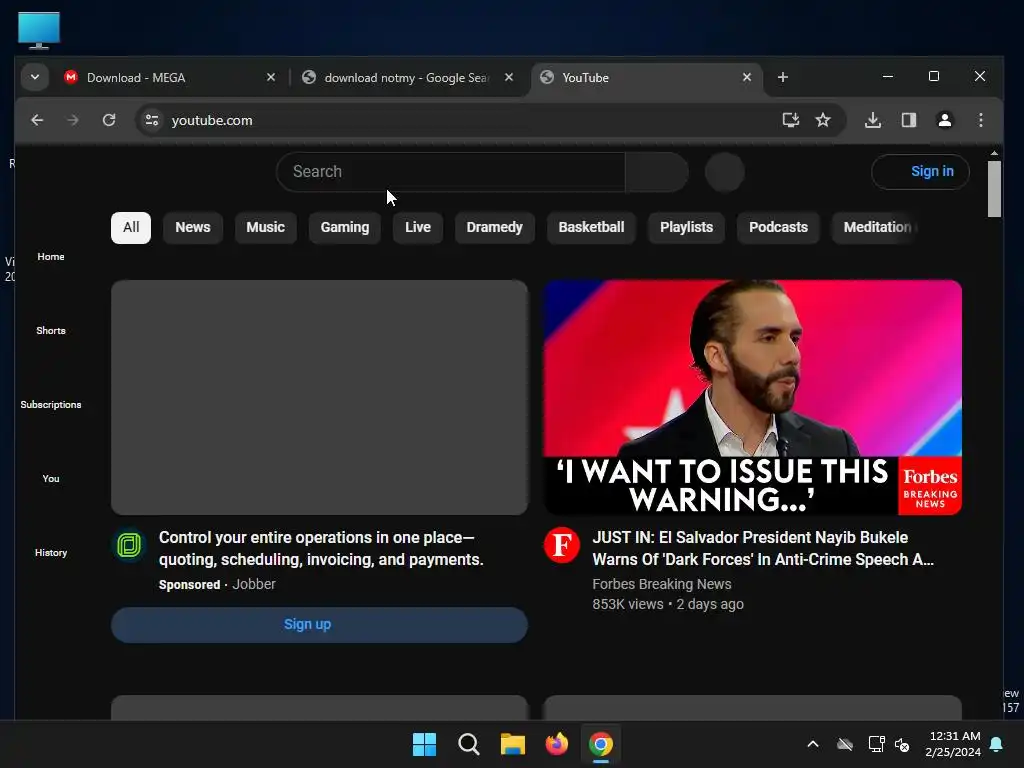Viewport: 1024px width, 768px height.
Task: Click the Jobber advertiser logo icon
Action: point(129,545)
